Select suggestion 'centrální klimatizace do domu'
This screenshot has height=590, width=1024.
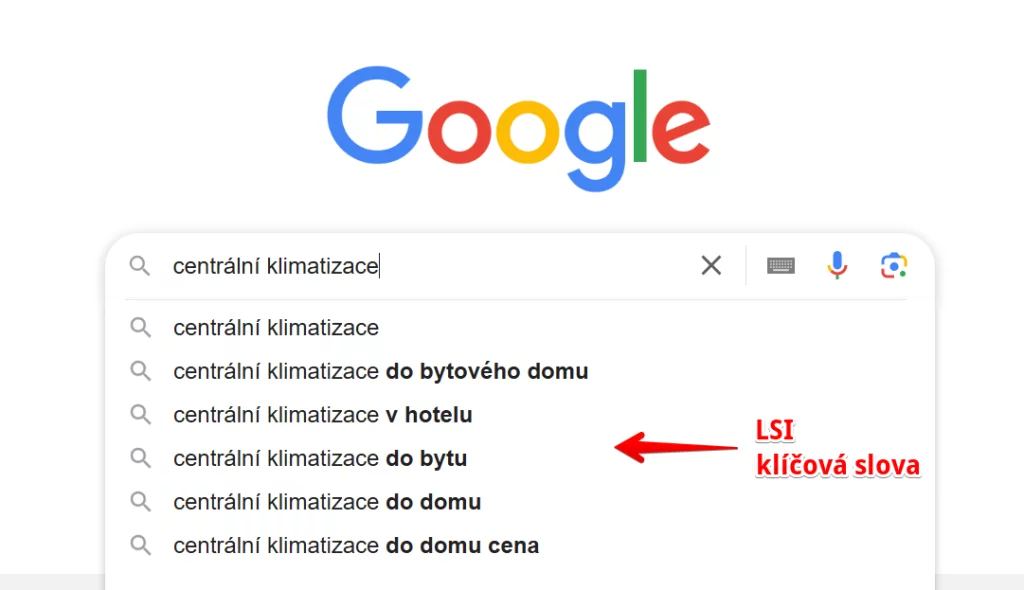pos(327,501)
